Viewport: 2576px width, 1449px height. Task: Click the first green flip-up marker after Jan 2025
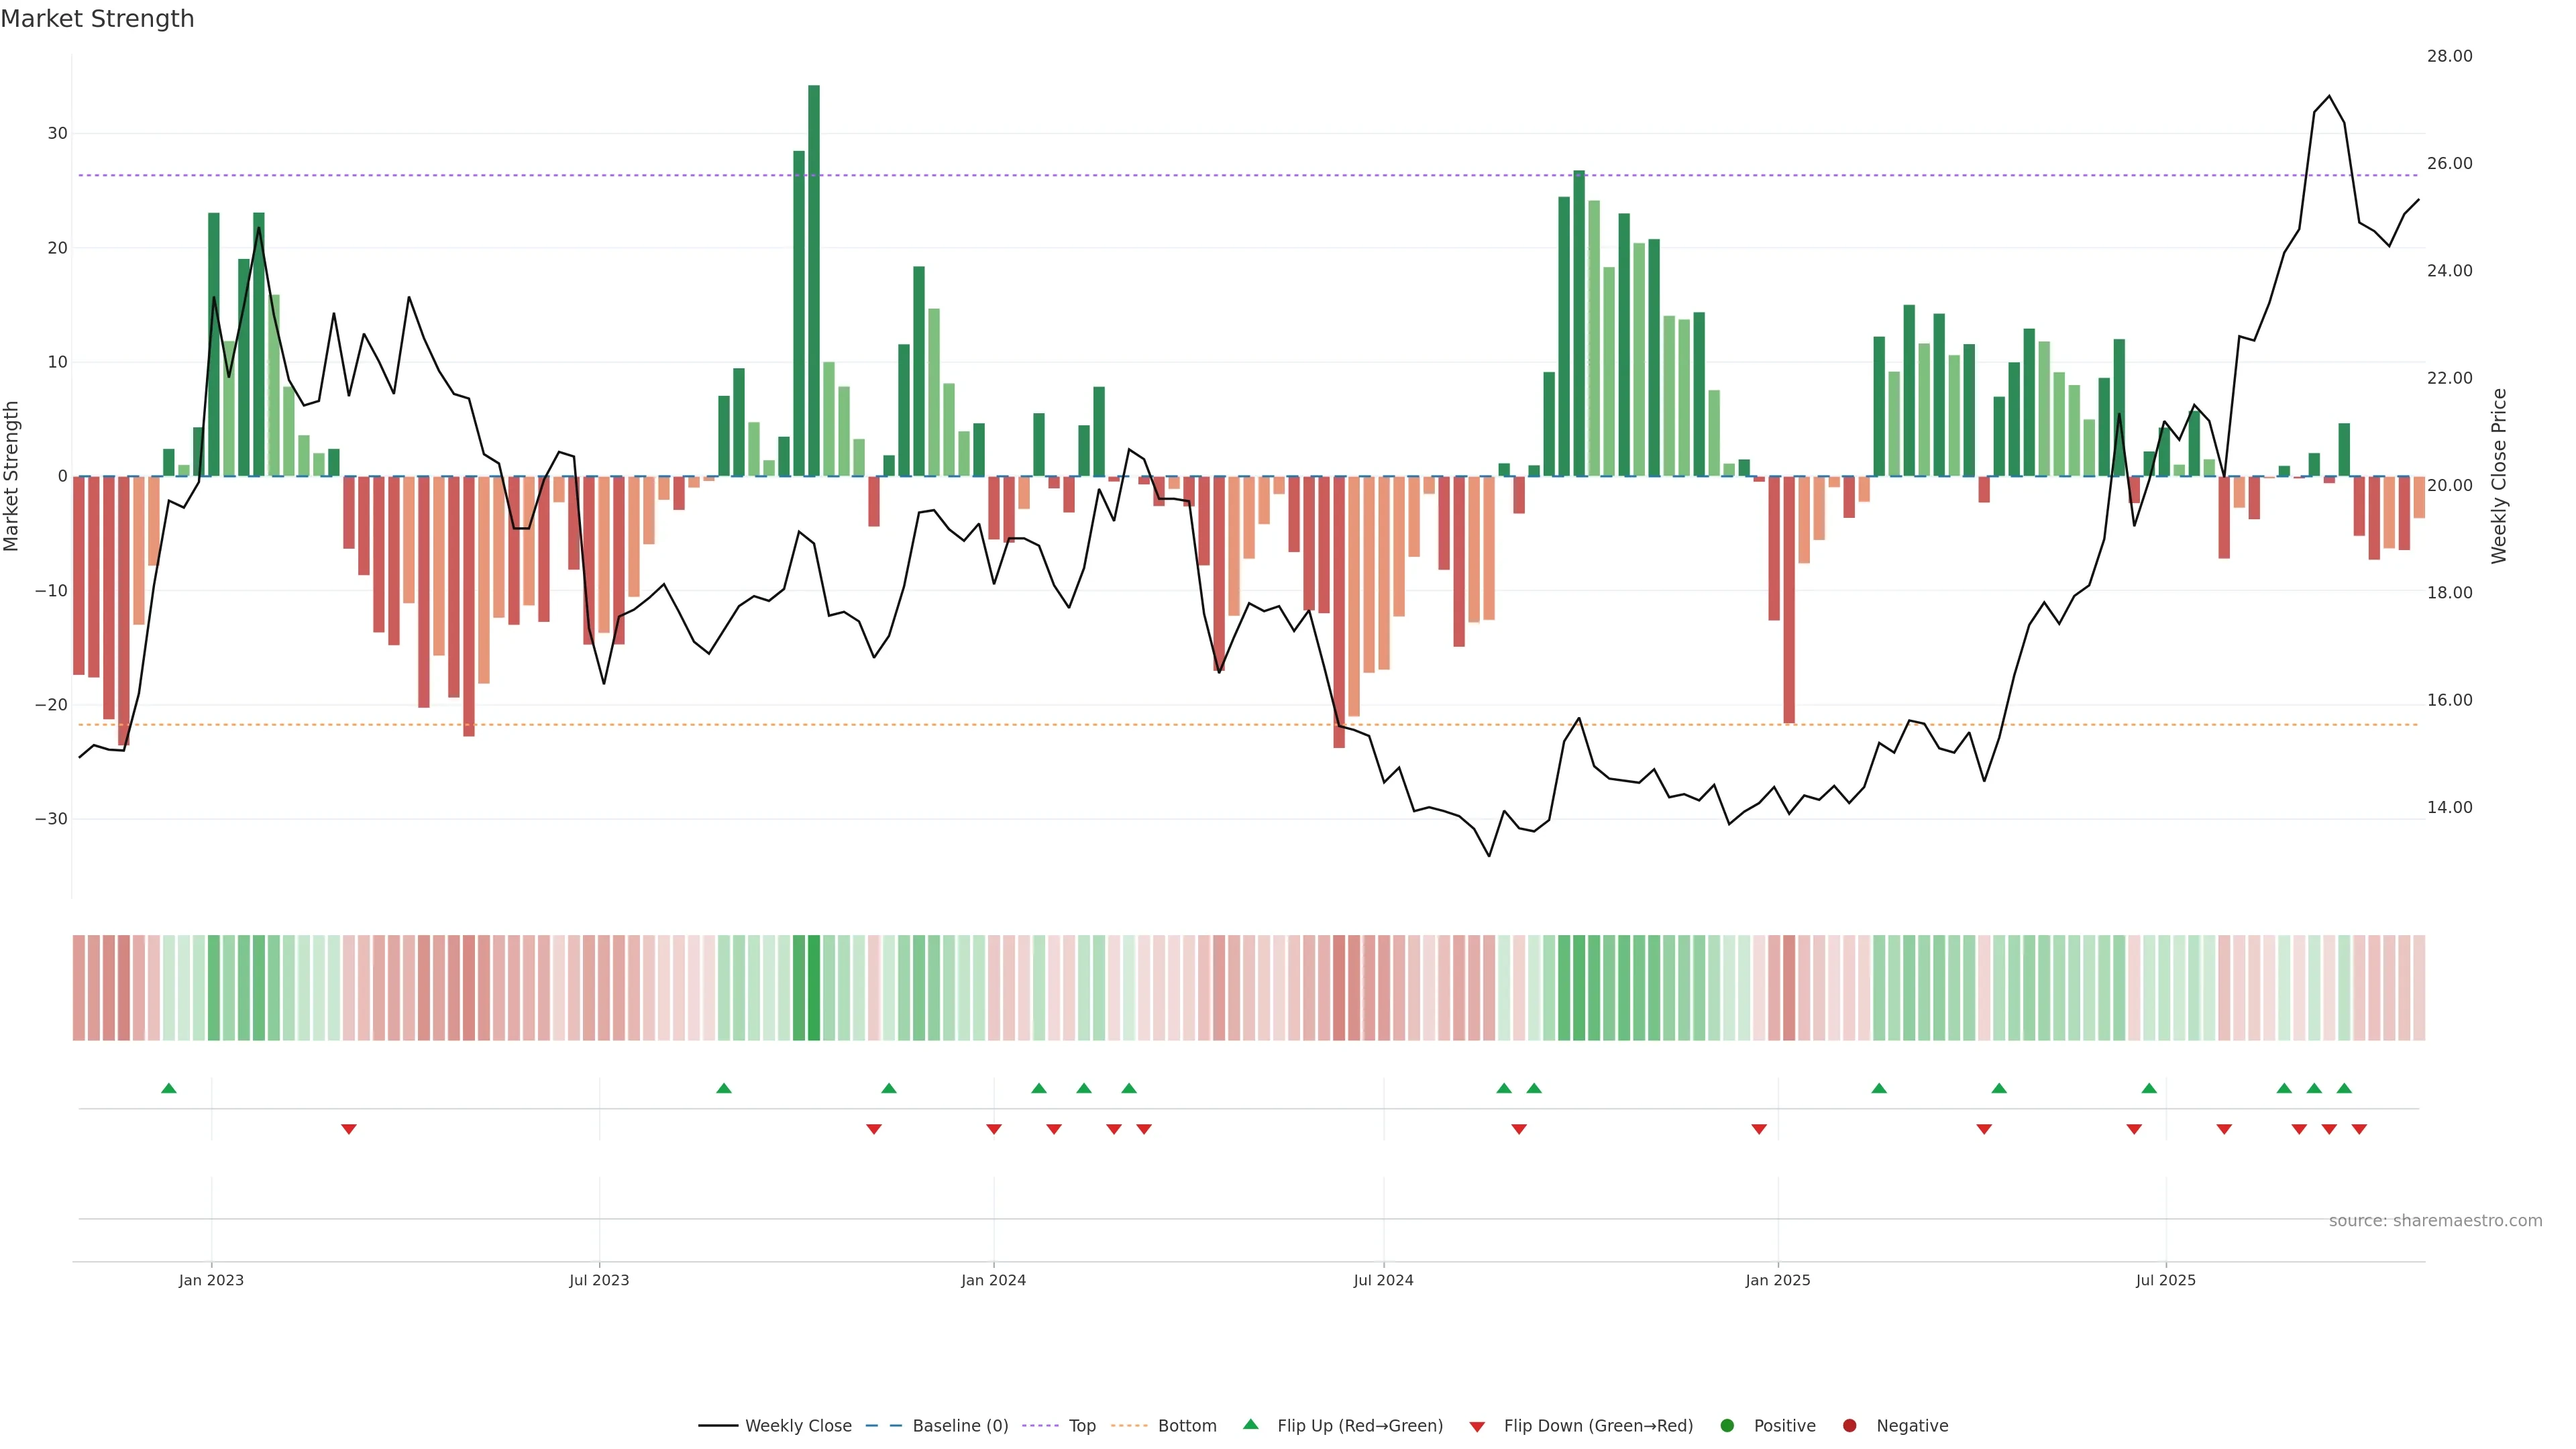coord(1879,1088)
